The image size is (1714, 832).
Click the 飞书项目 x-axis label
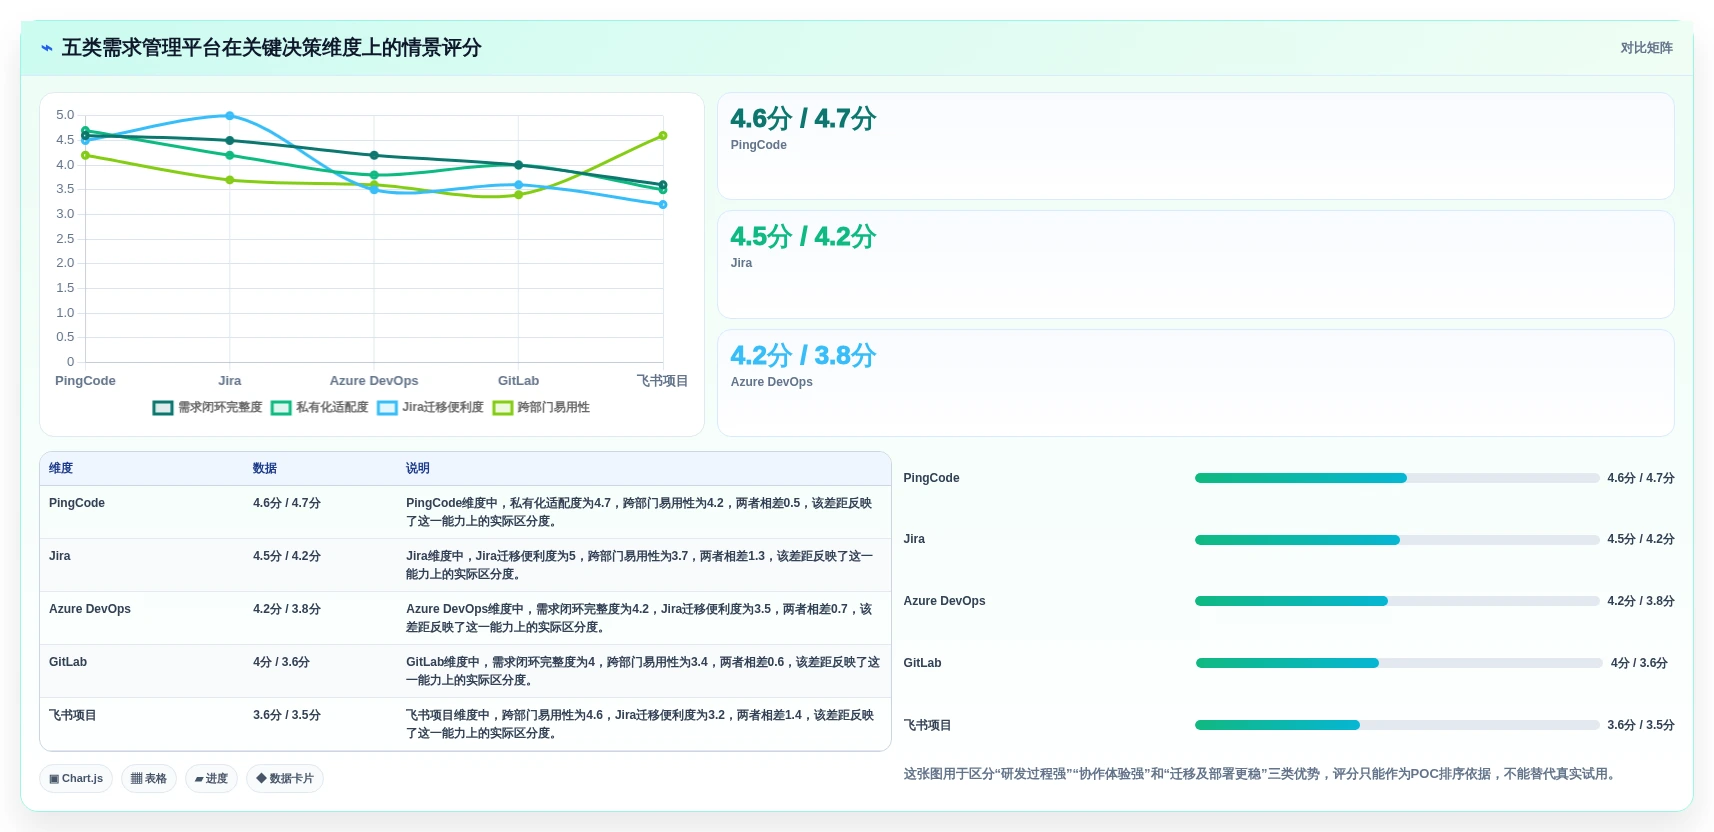pyautogui.click(x=662, y=381)
